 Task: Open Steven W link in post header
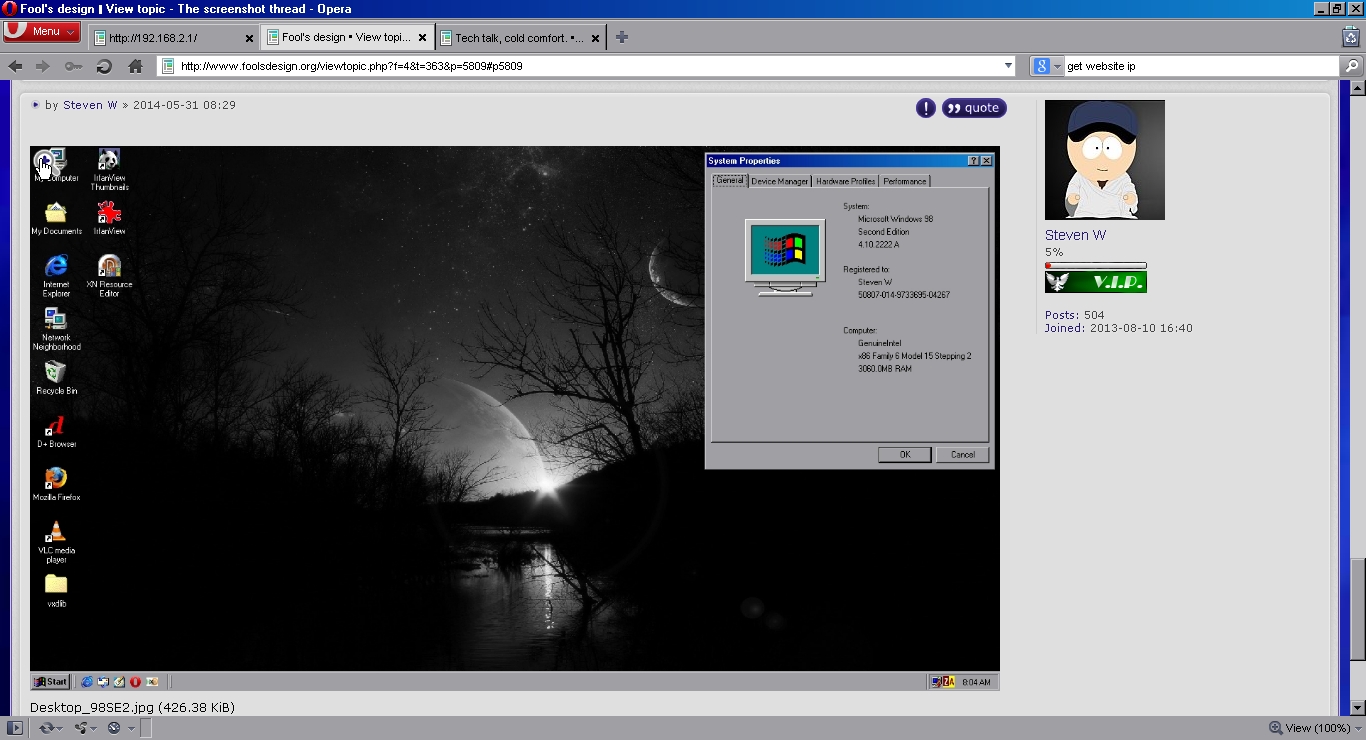click(90, 105)
